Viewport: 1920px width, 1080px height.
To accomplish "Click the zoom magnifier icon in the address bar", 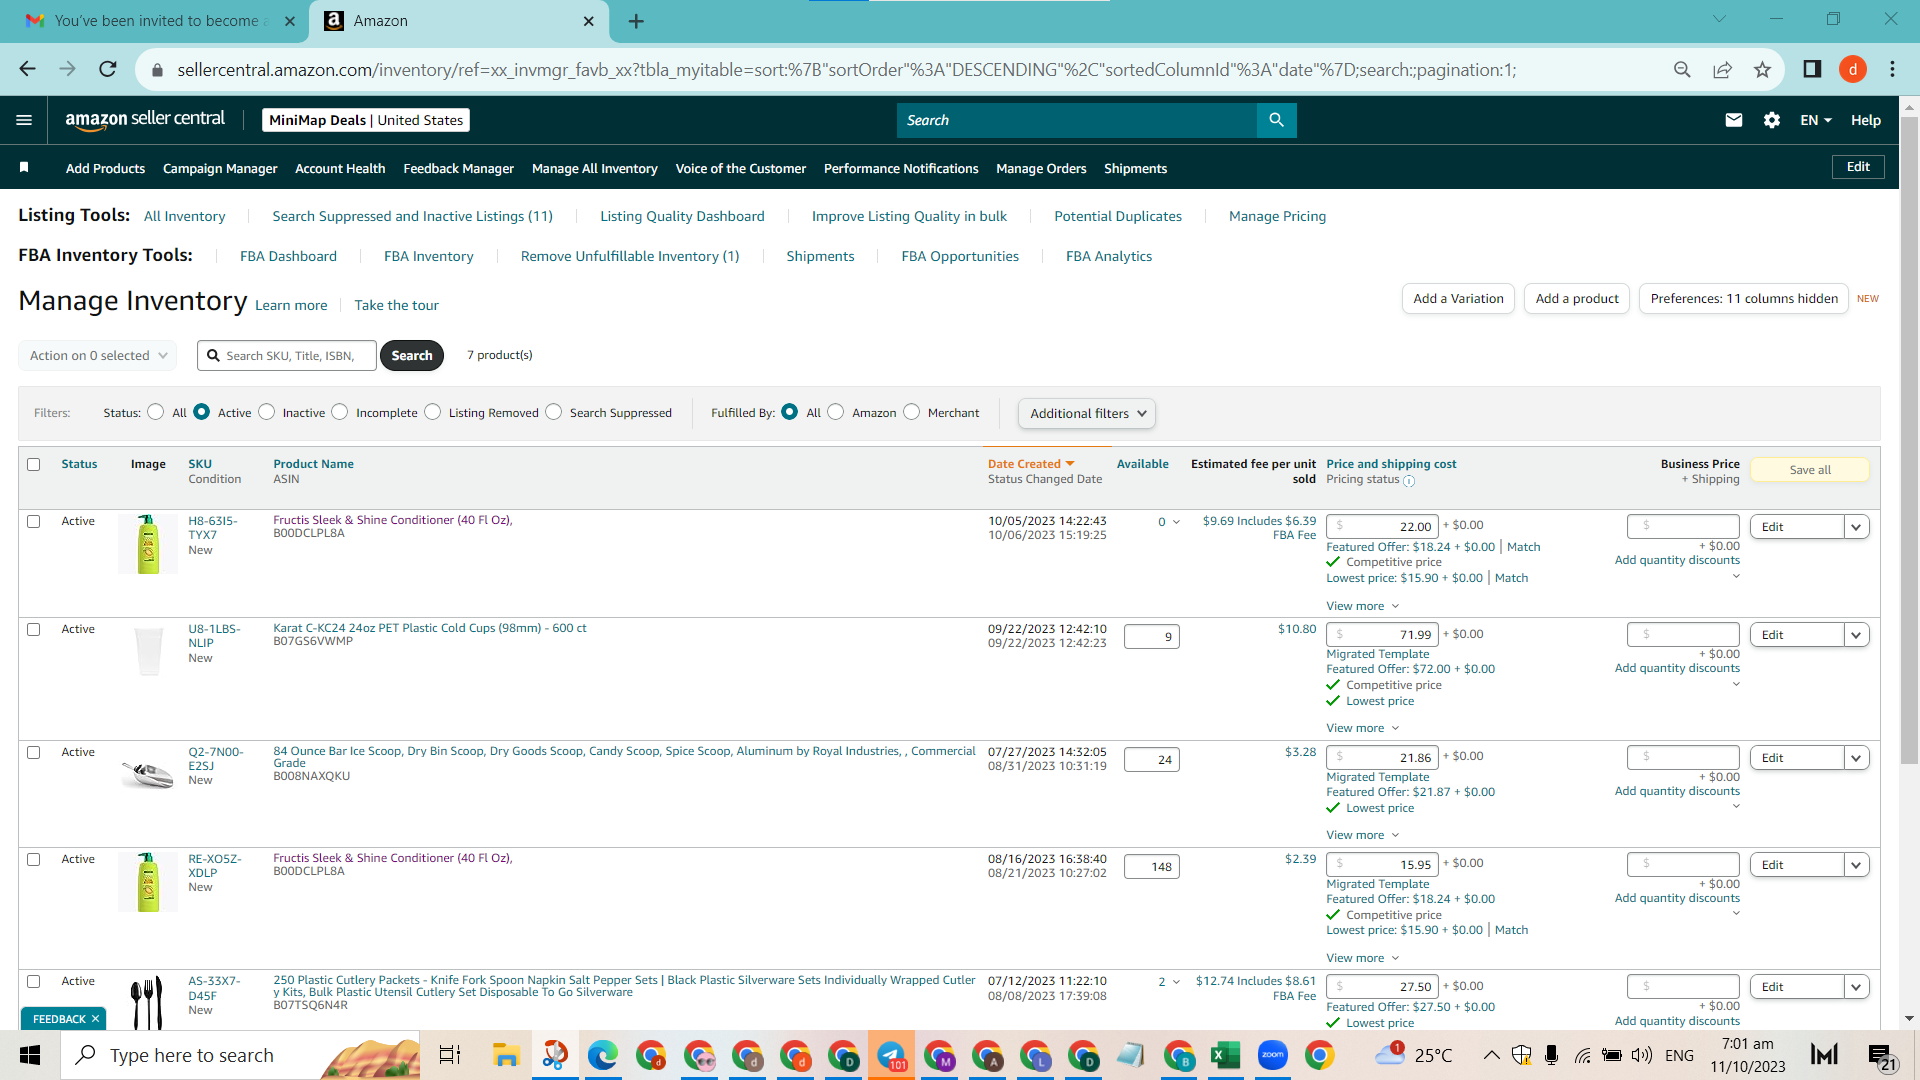I will point(1682,69).
